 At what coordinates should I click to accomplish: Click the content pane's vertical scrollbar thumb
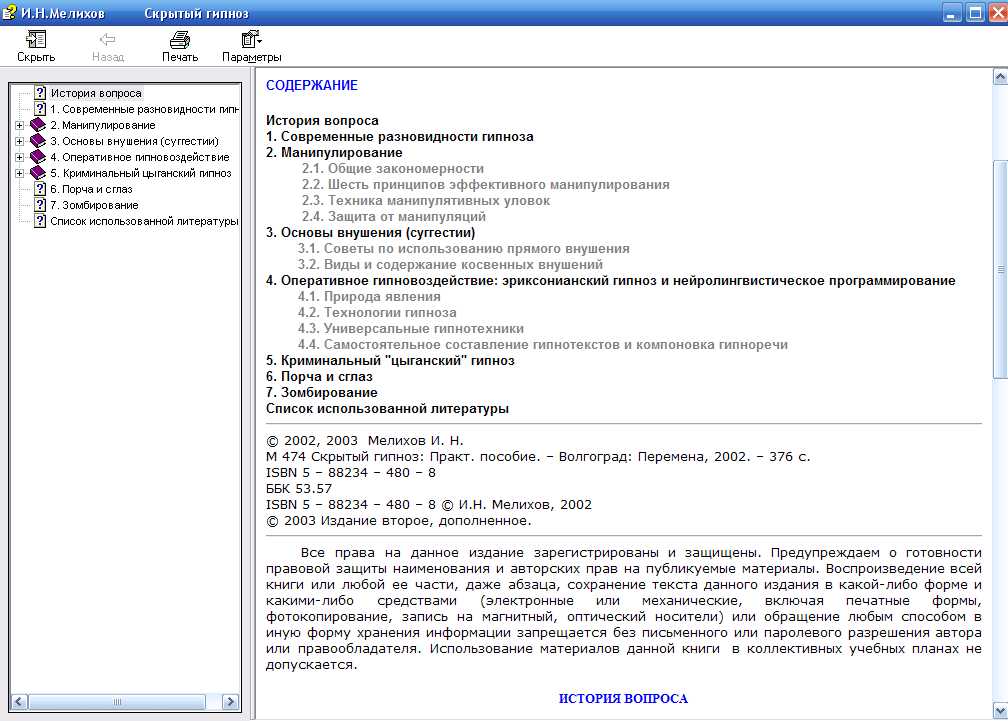[x=1000, y=269]
